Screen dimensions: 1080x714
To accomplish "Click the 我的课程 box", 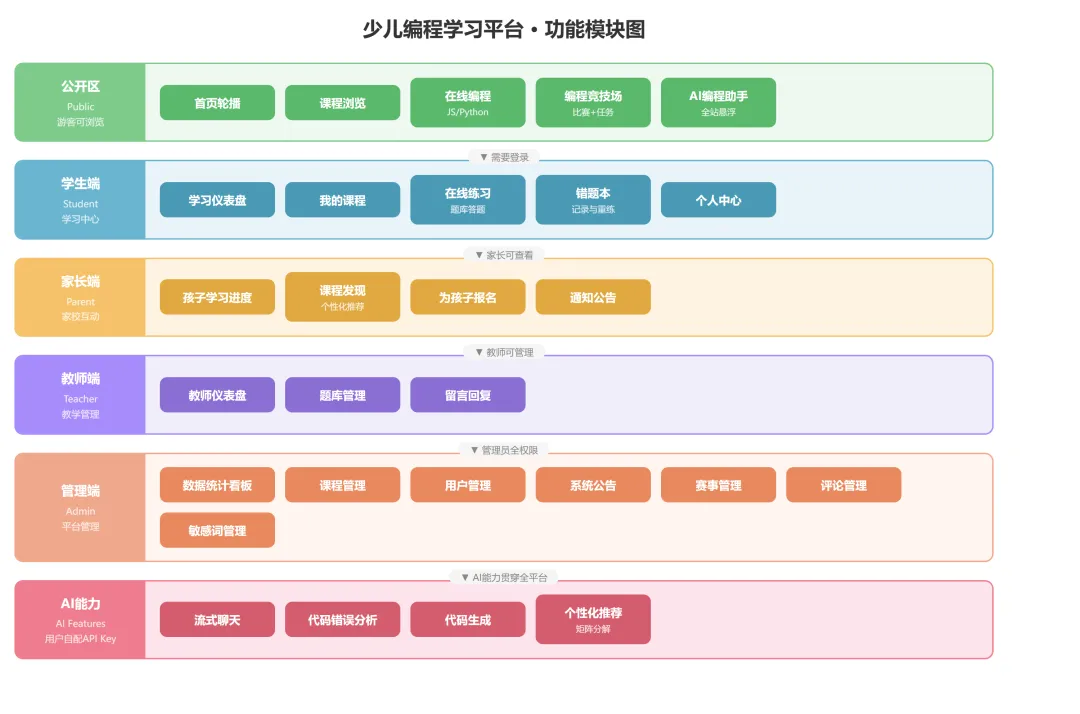I will click(342, 200).
